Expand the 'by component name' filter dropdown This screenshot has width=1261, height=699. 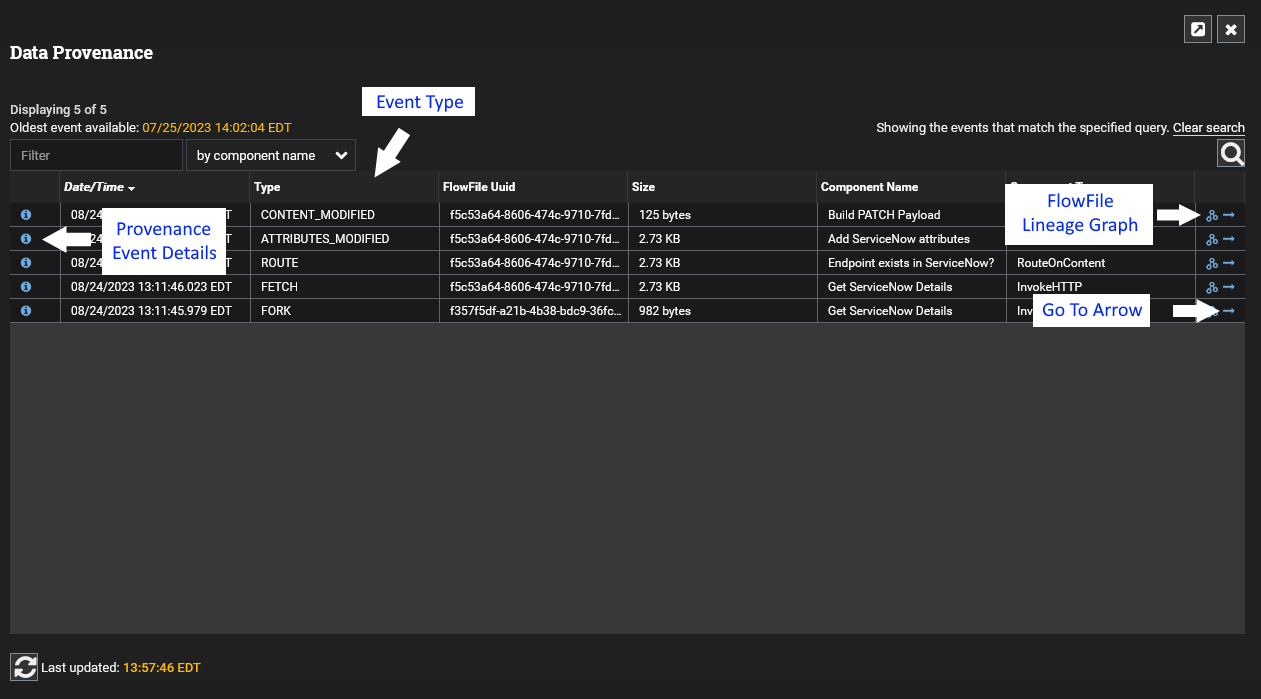pyautogui.click(x=271, y=155)
